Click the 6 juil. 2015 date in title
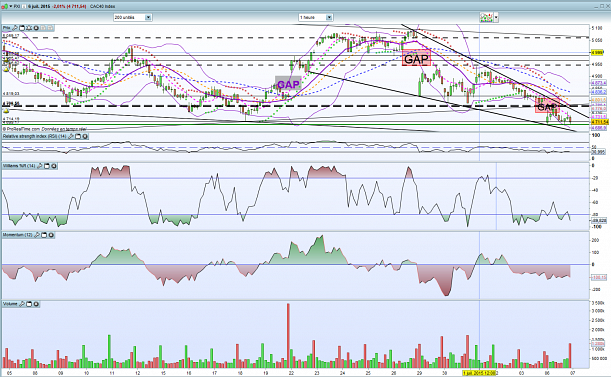This screenshot has height=377, width=611. (x=39, y=6)
